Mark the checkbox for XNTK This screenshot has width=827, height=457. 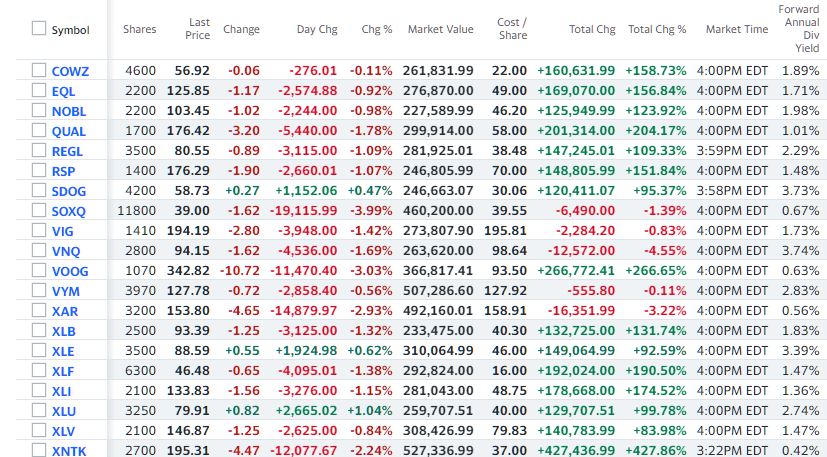[x=38, y=451]
